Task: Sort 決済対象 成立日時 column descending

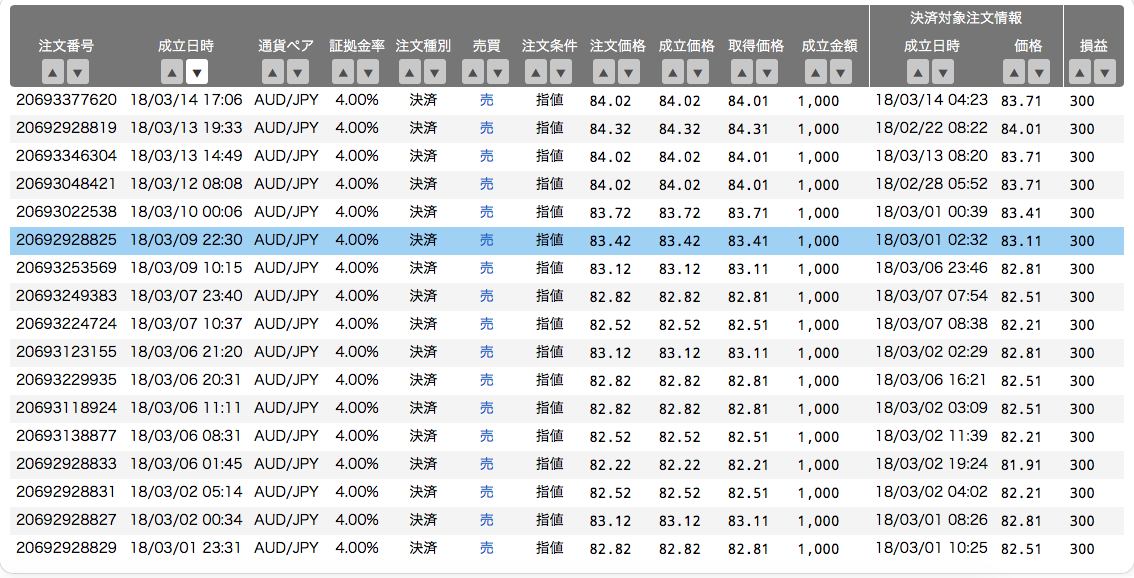Action: (x=942, y=72)
